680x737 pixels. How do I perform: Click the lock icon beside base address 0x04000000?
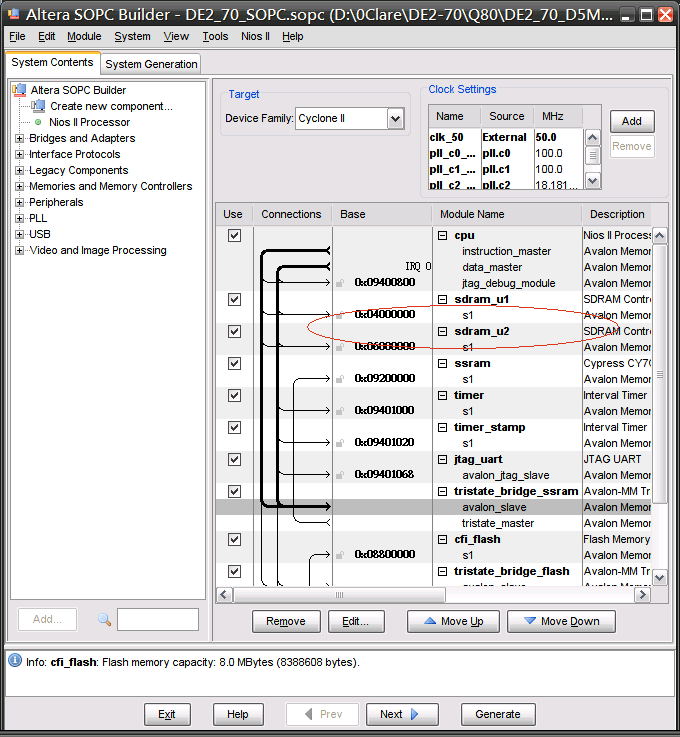coord(341,315)
